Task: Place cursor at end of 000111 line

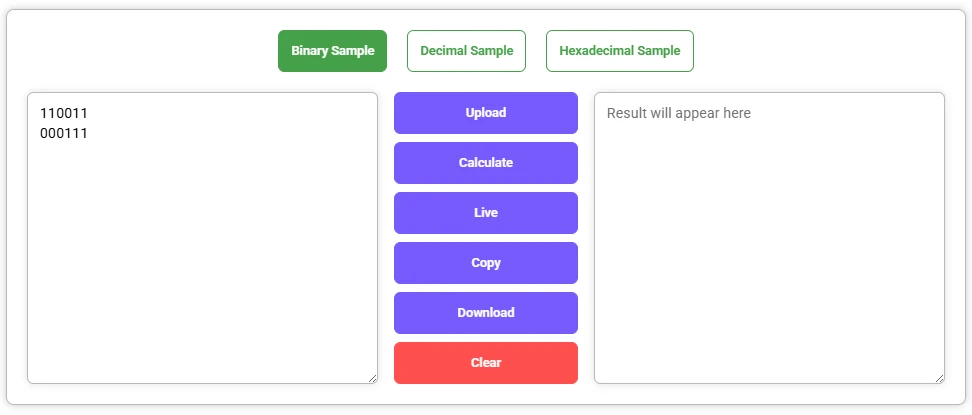Action: (89, 133)
